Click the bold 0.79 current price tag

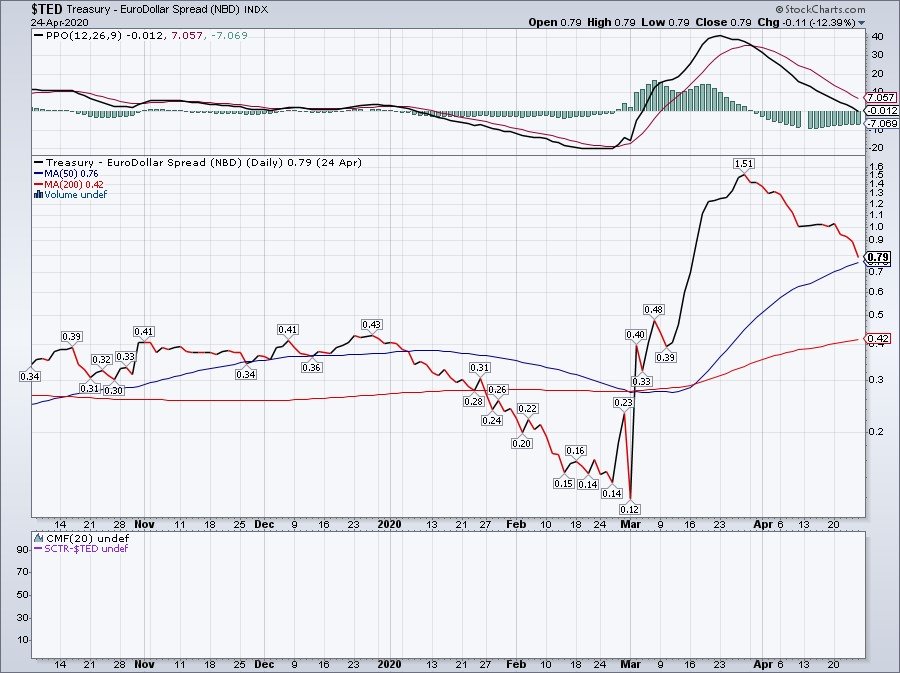click(x=879, y=258)
